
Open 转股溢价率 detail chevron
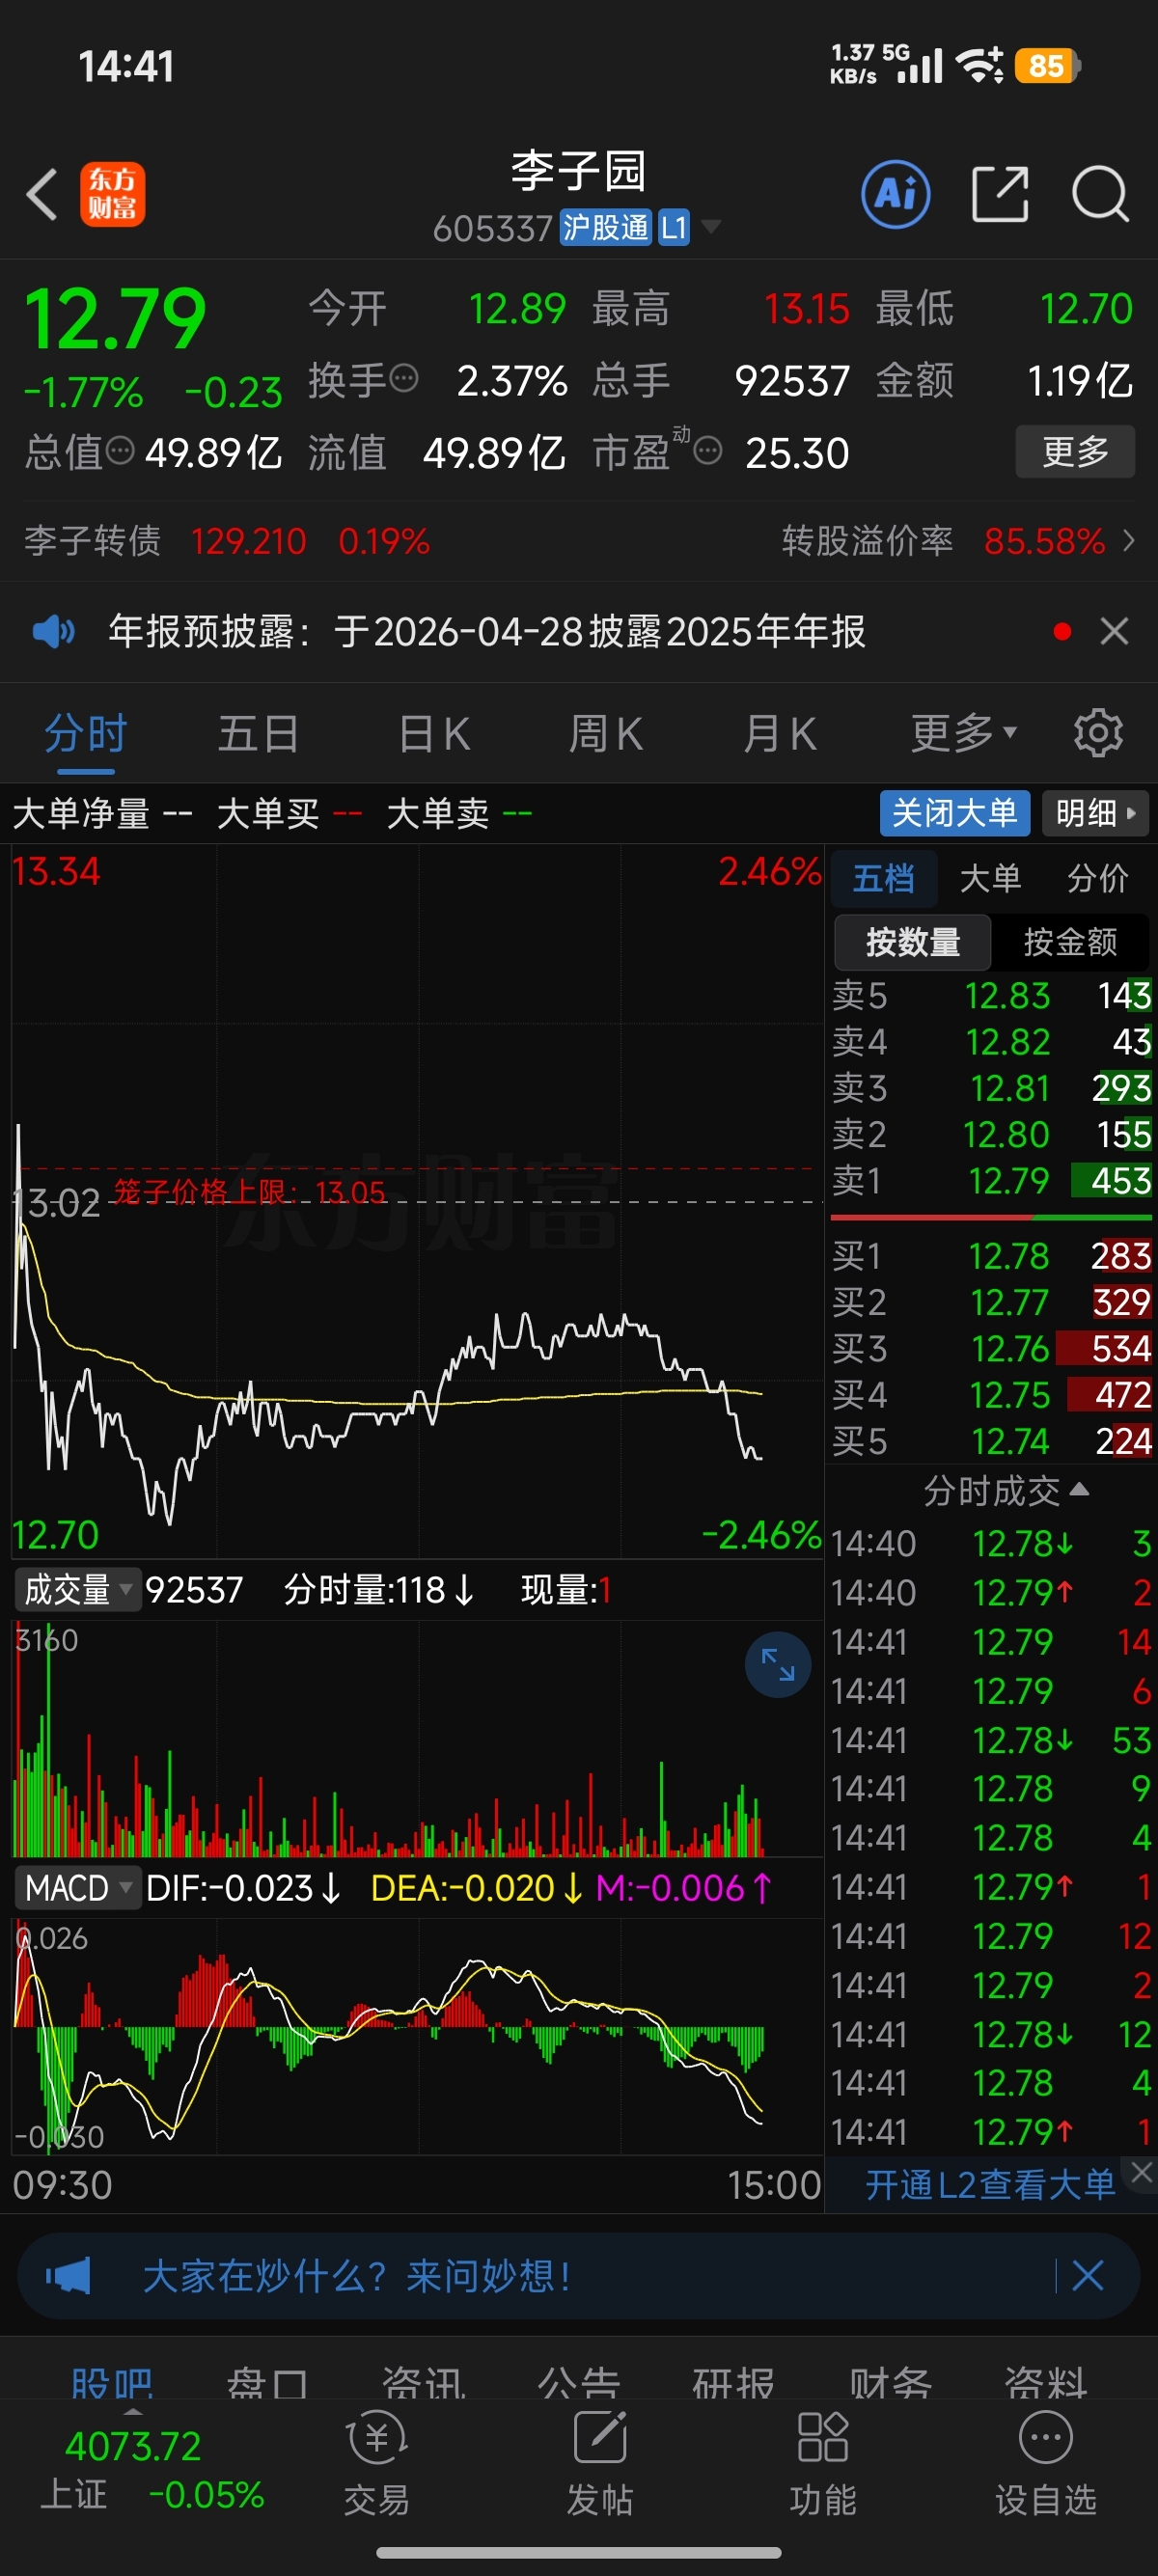point(1129,541)
